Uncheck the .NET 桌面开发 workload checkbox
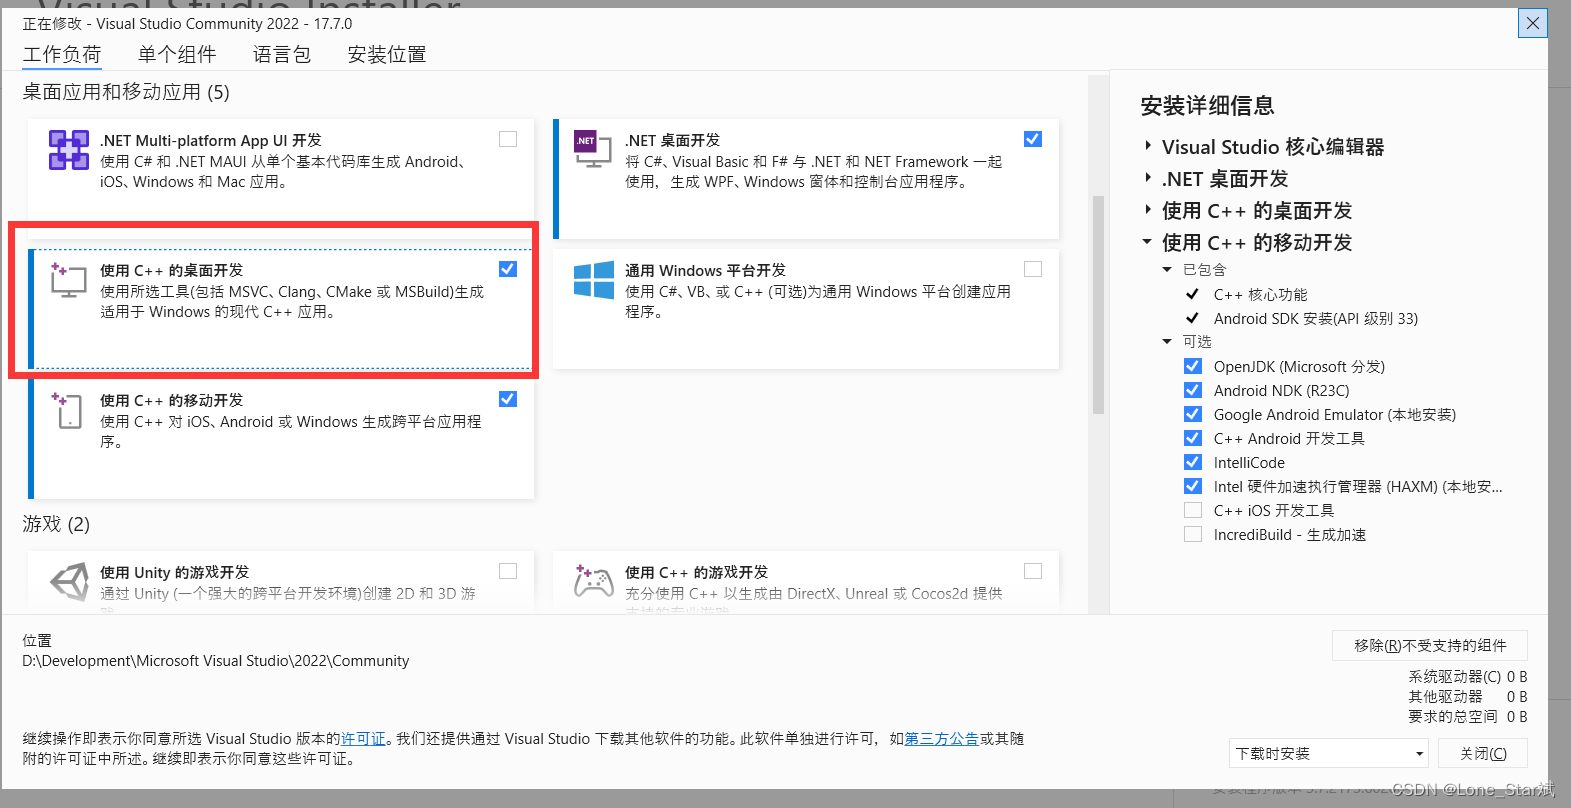1571x808 pixels. click(x=1033, y=139)
